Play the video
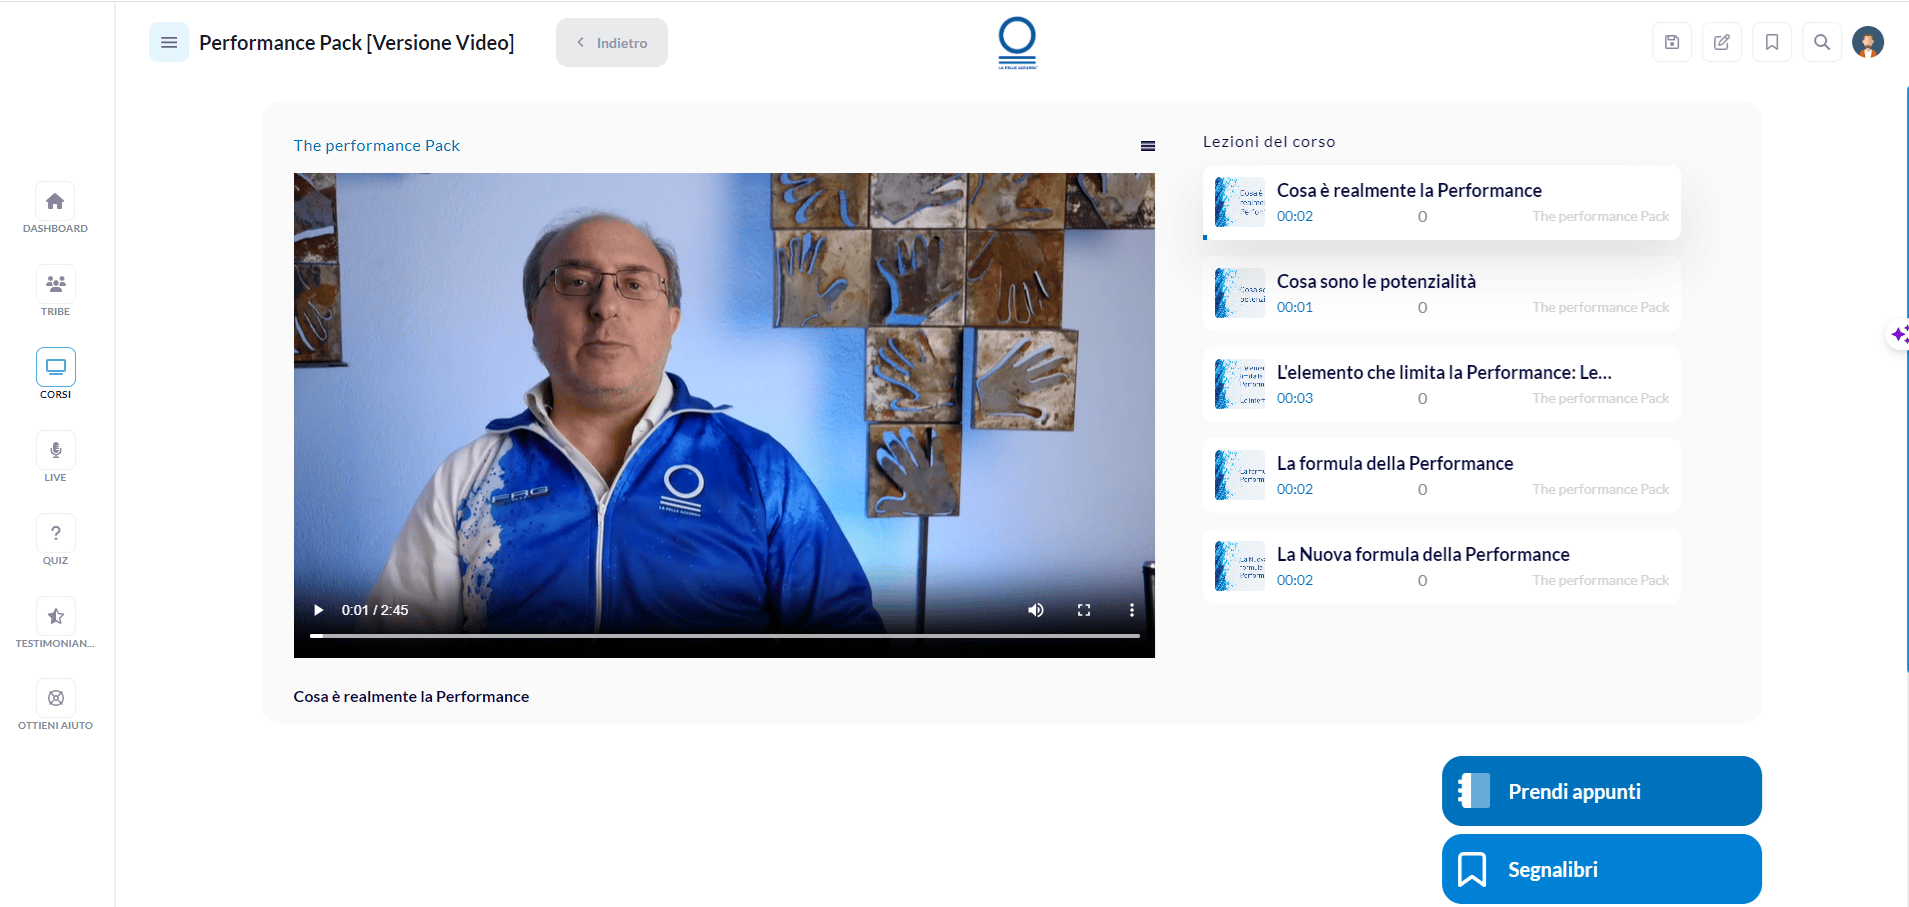 pyautogui.click(x=318, y=610)
